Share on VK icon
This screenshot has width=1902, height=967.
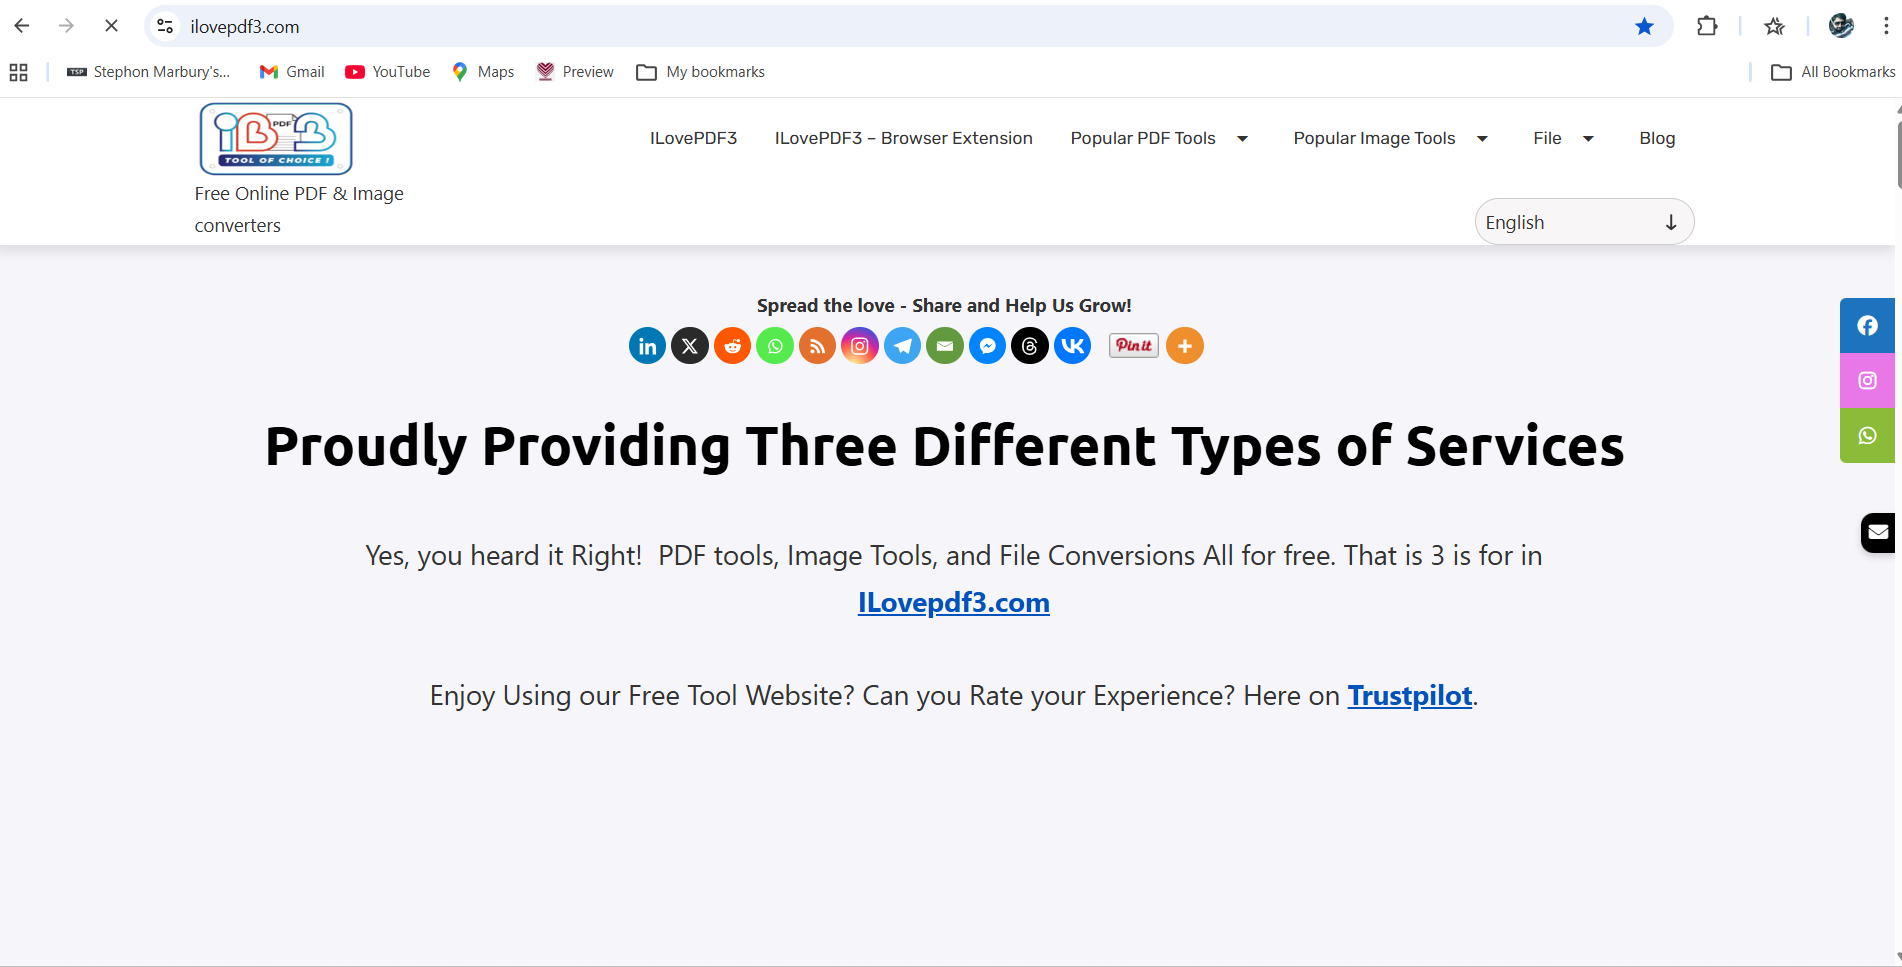point(1072,346)
